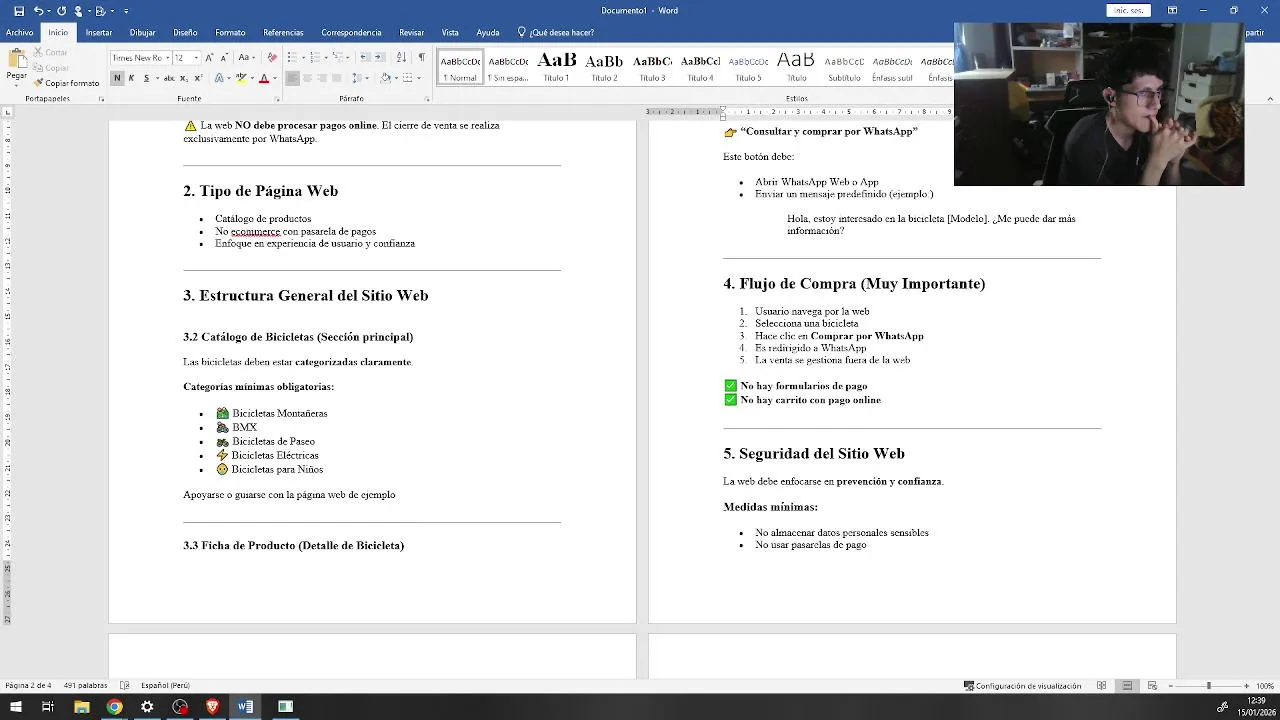Click the increase indent icon

tap(379, 57)
